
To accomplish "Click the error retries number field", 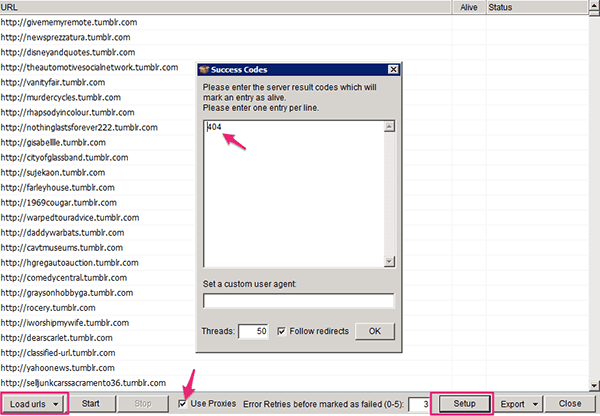I will pyautogui.click(x=419, y=403).
